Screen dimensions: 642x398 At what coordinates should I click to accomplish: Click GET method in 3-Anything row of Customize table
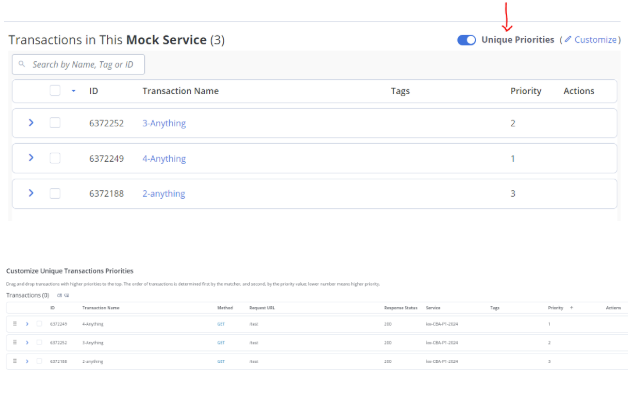pos(221,343)
